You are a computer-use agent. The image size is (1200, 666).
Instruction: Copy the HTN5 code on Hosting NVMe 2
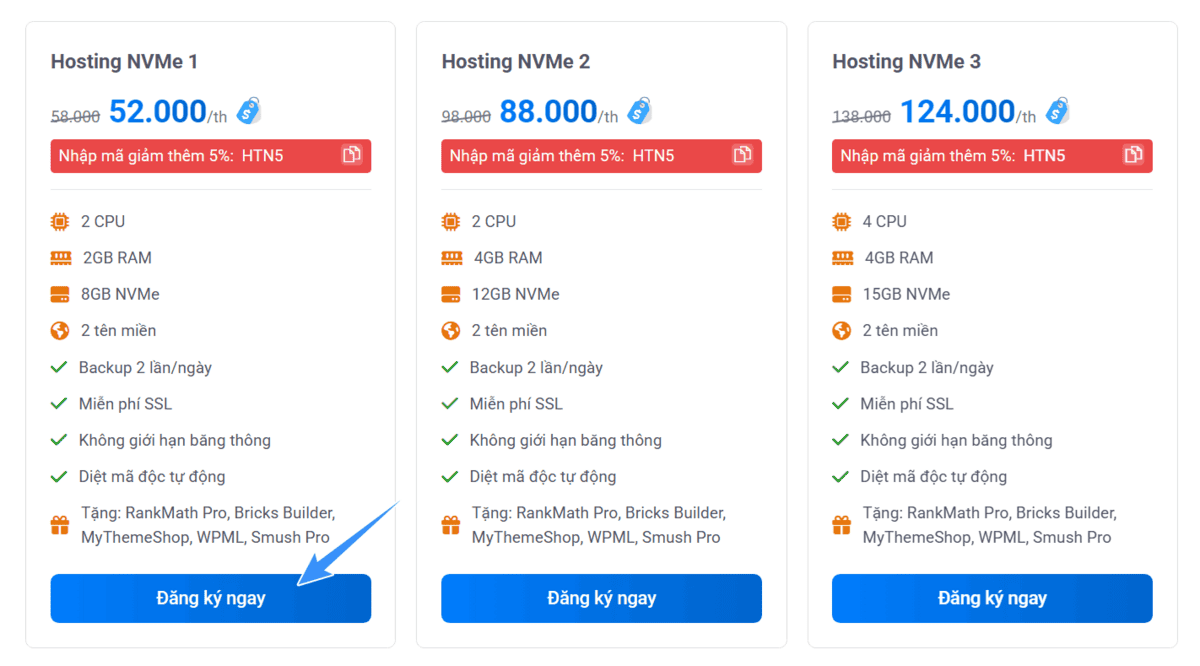(742, 155)
